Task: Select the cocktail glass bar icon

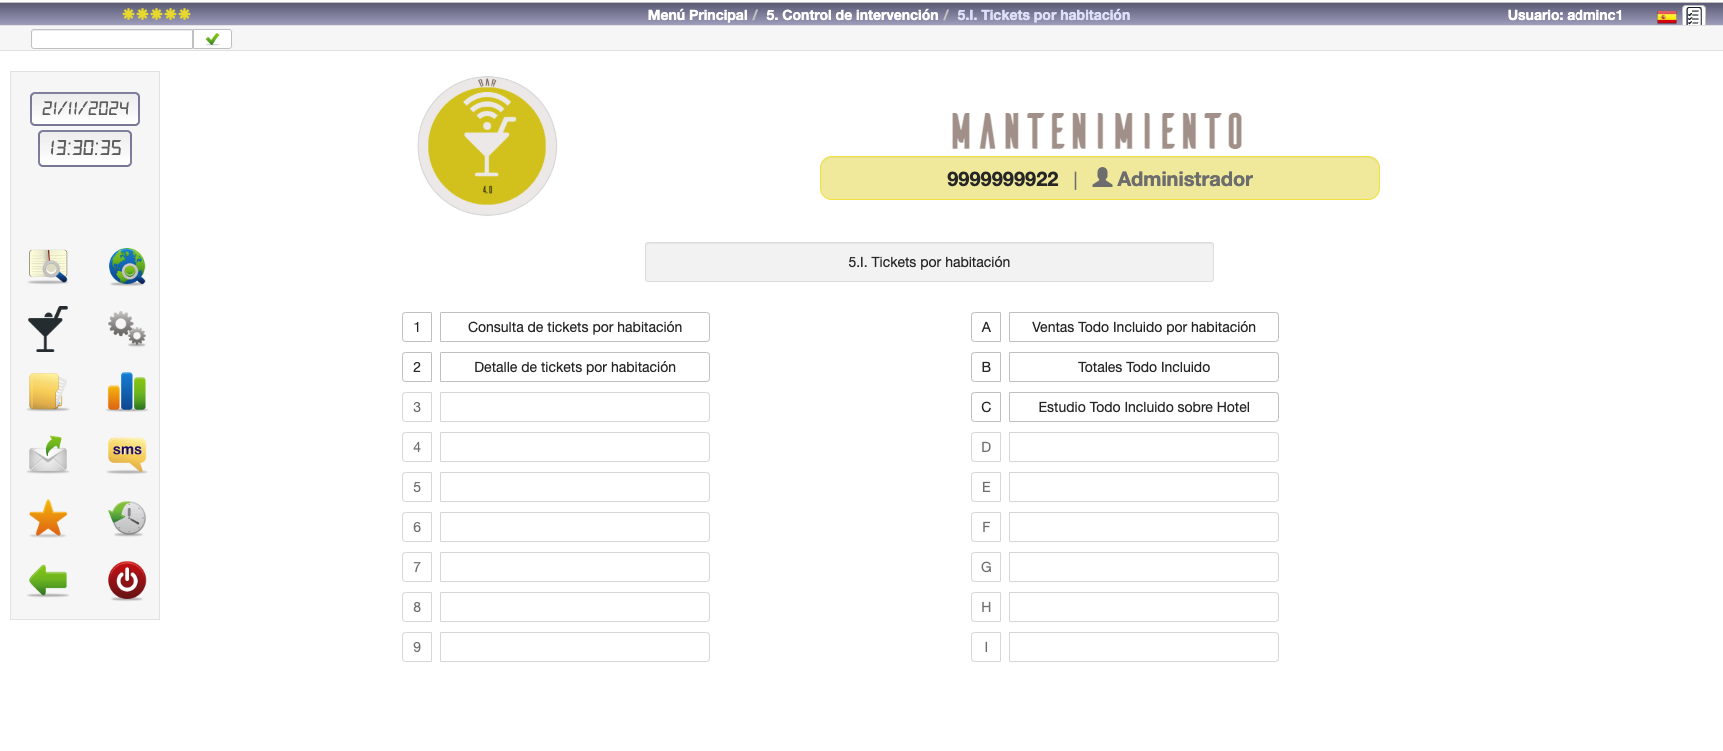Action: (48, 329)
